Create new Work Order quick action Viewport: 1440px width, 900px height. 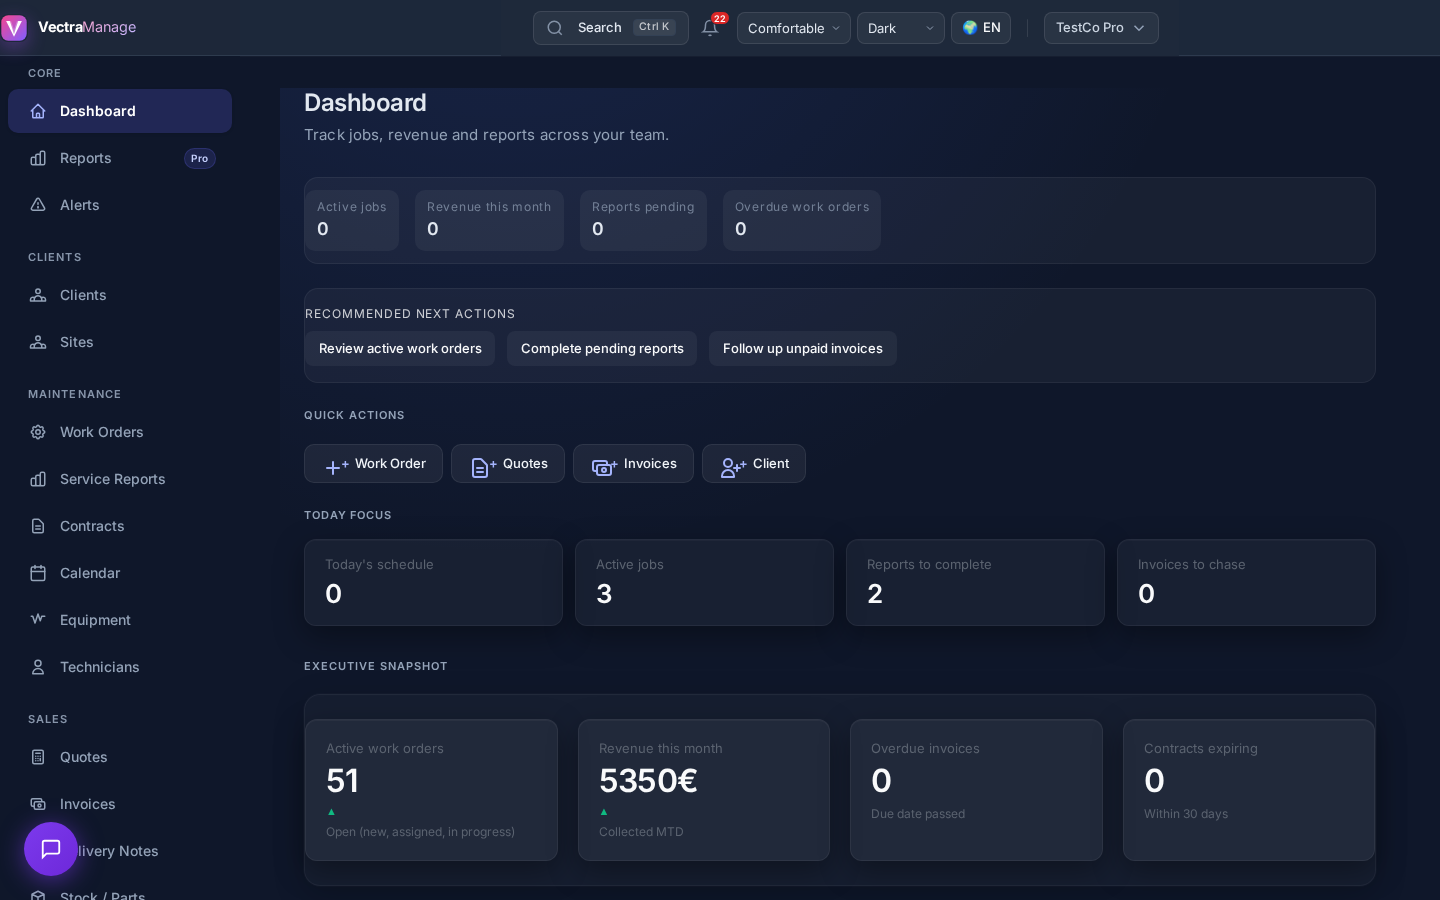coord(373,464)
